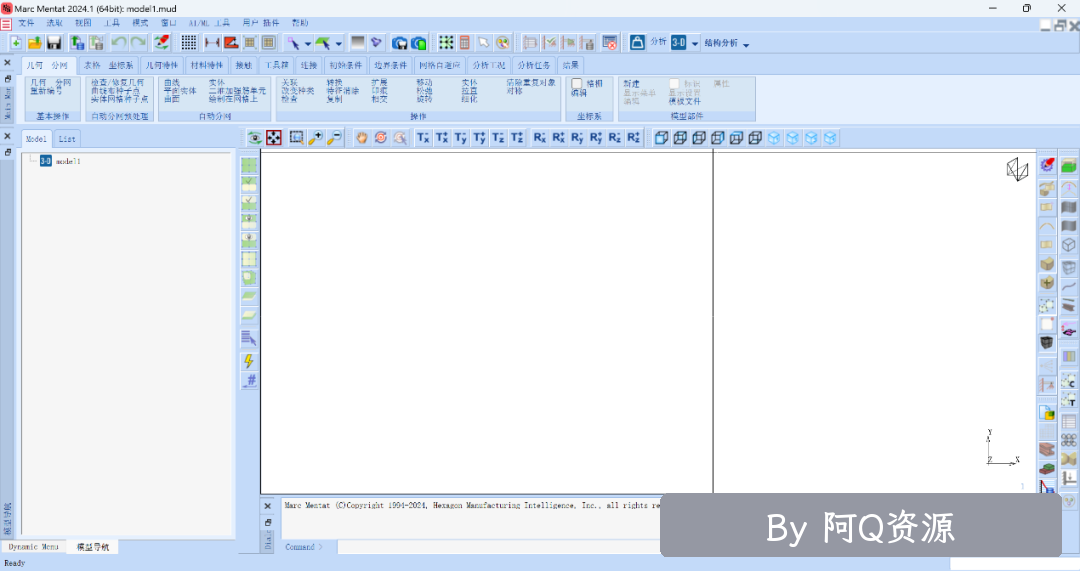Open the 帮助 menu
1080x571 pixels.
point(300,23)
